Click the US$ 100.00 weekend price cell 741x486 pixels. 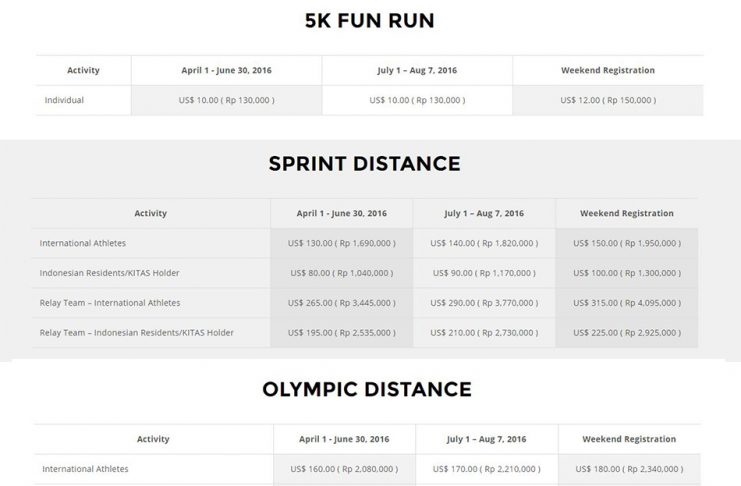(627, 273)
